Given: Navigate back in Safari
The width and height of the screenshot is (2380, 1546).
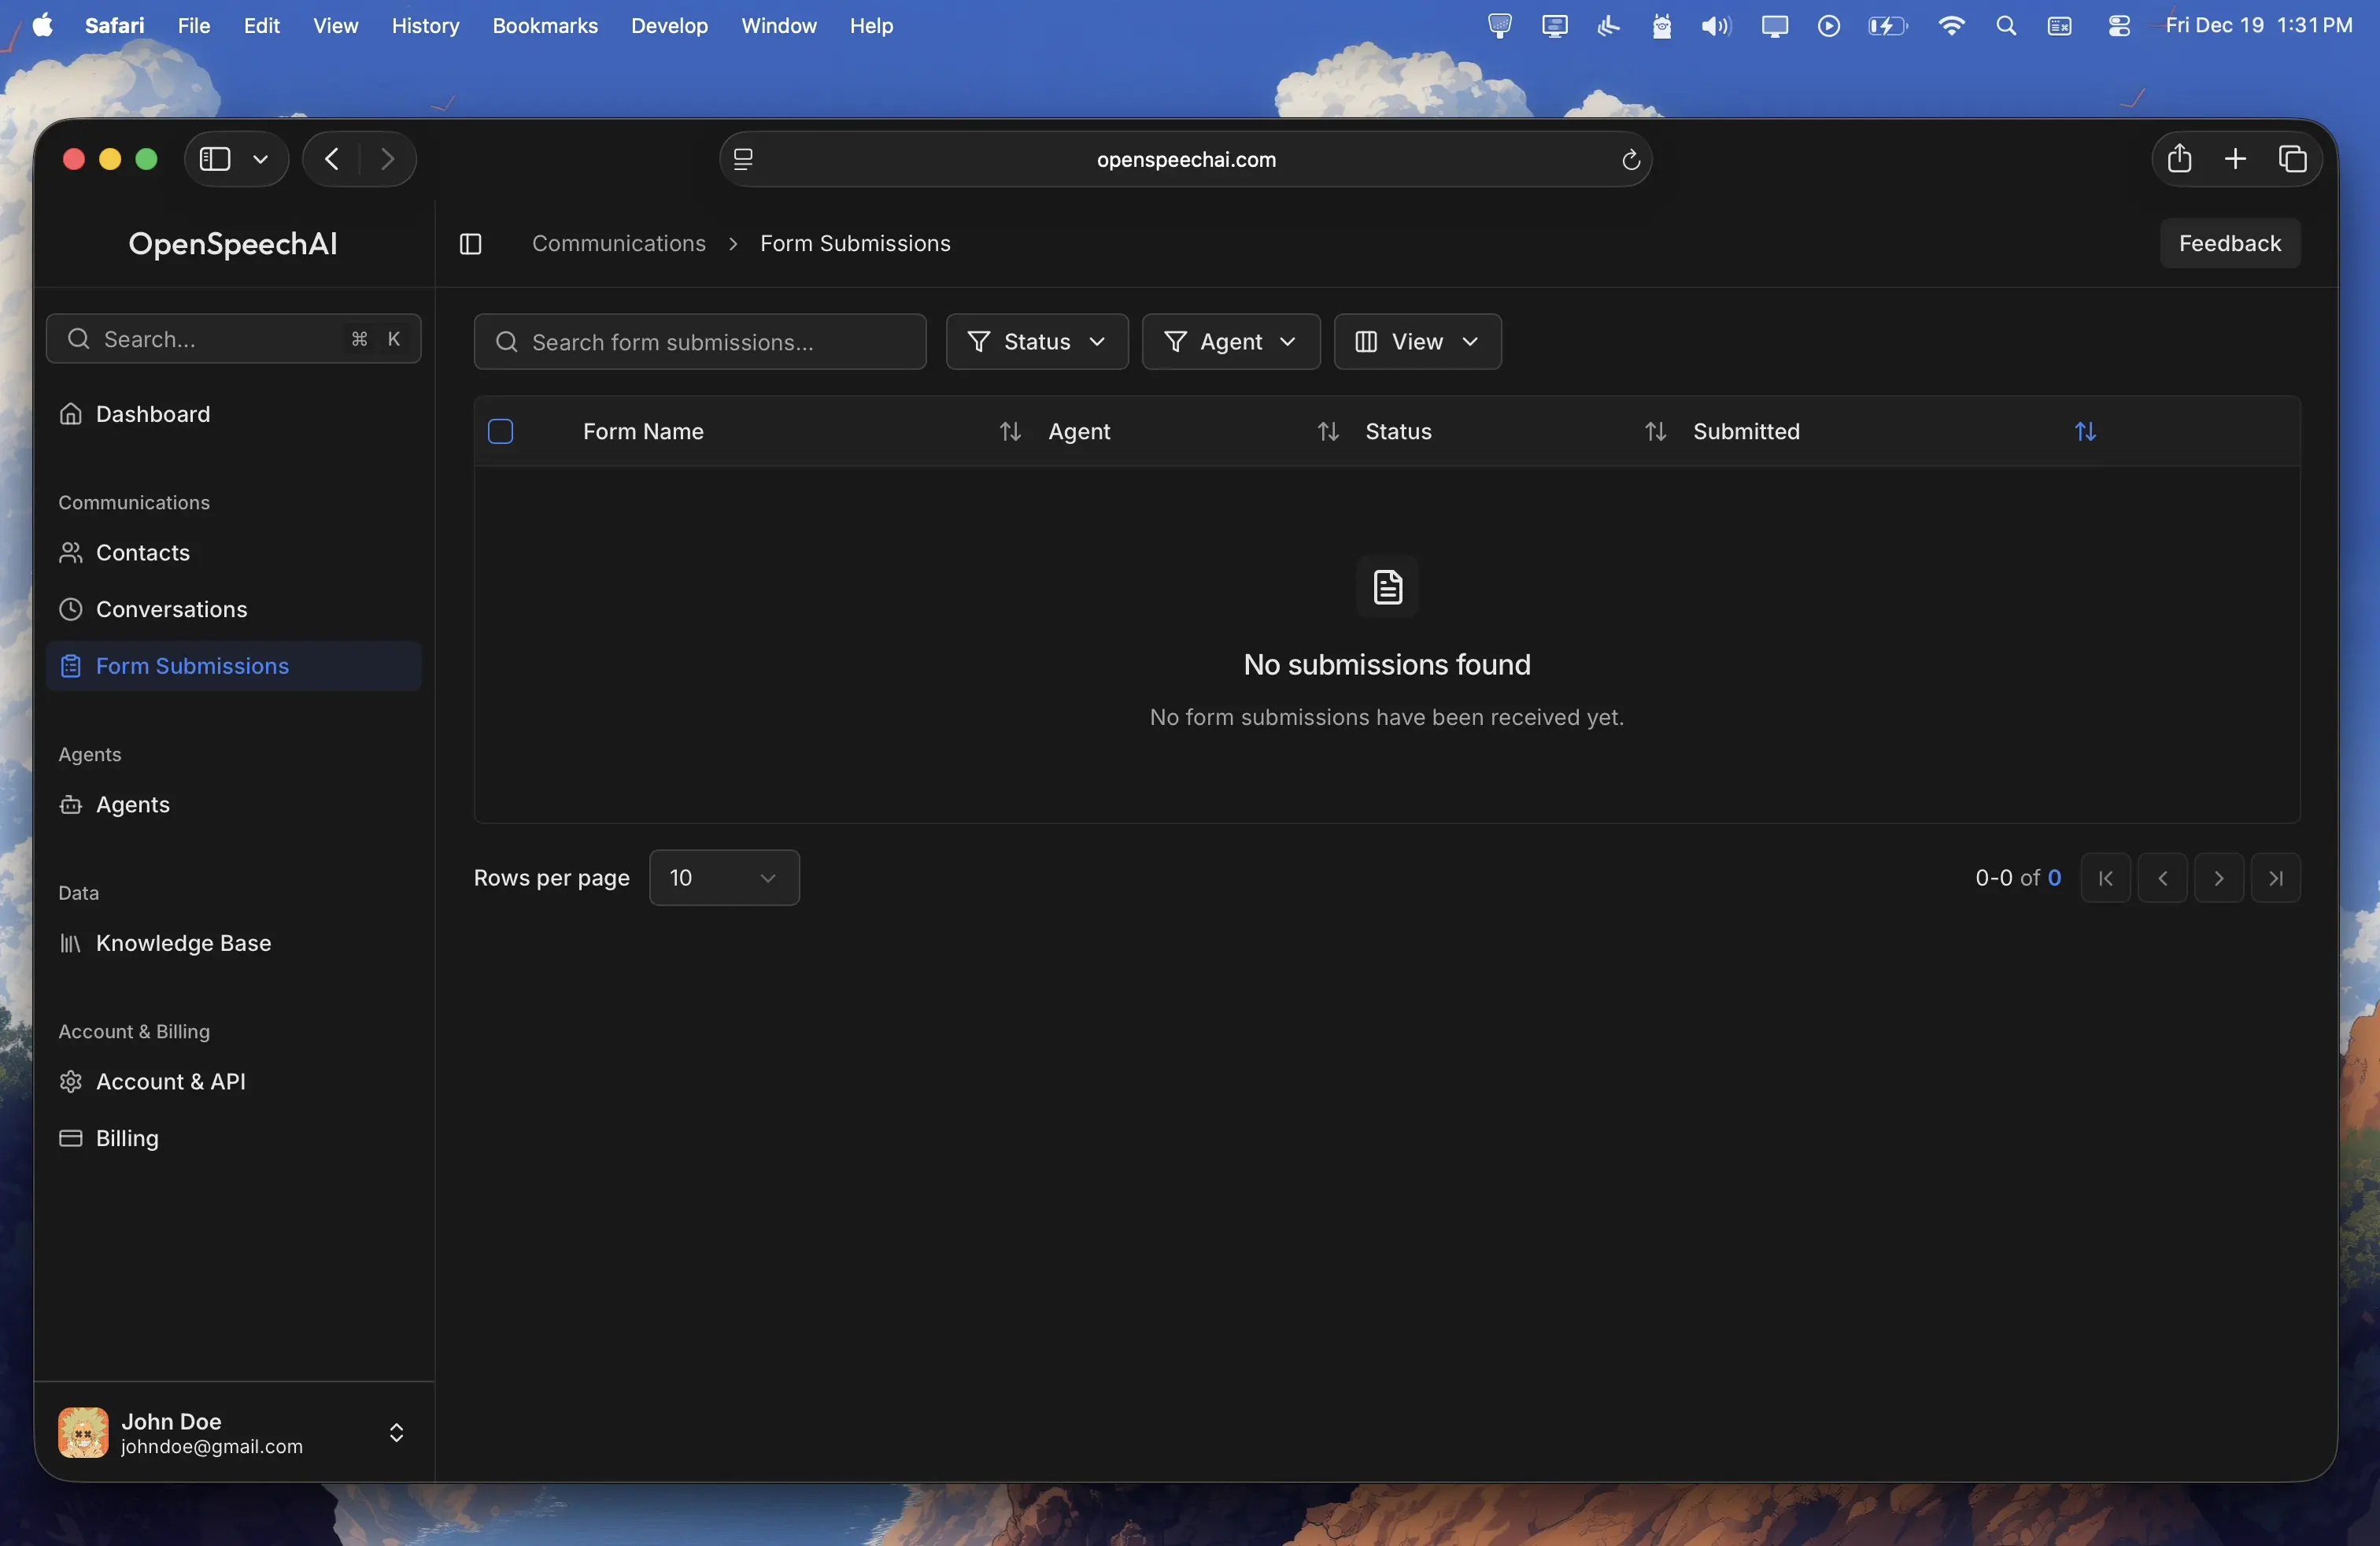Looking at the screenshot, I should (332, 159).
